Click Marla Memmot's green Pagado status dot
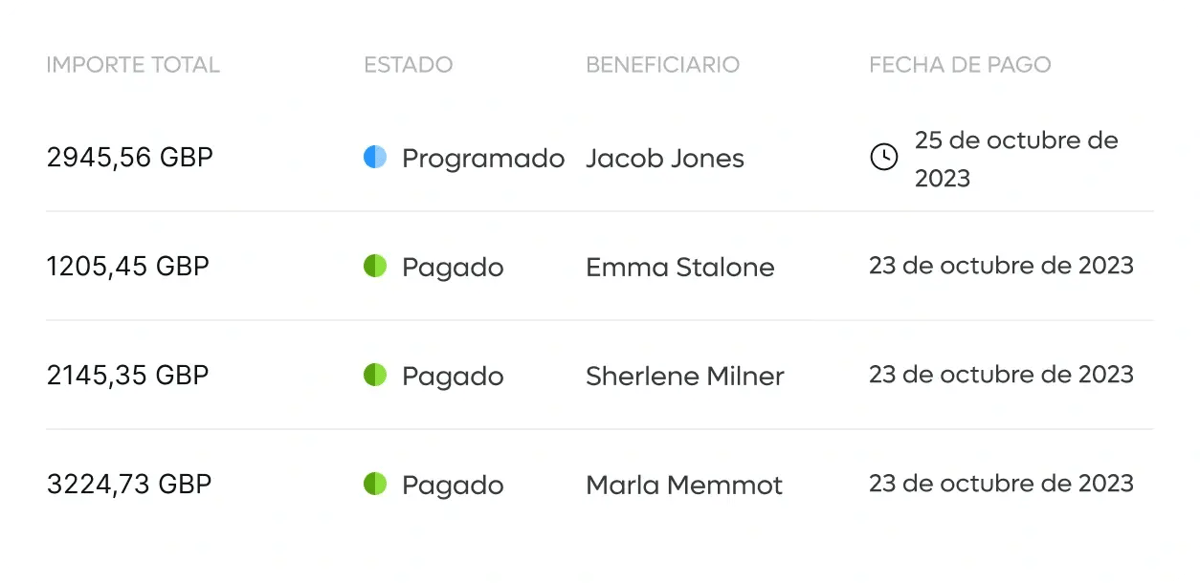The width and height of the screenshot is (1200, 583). point(375,484)
